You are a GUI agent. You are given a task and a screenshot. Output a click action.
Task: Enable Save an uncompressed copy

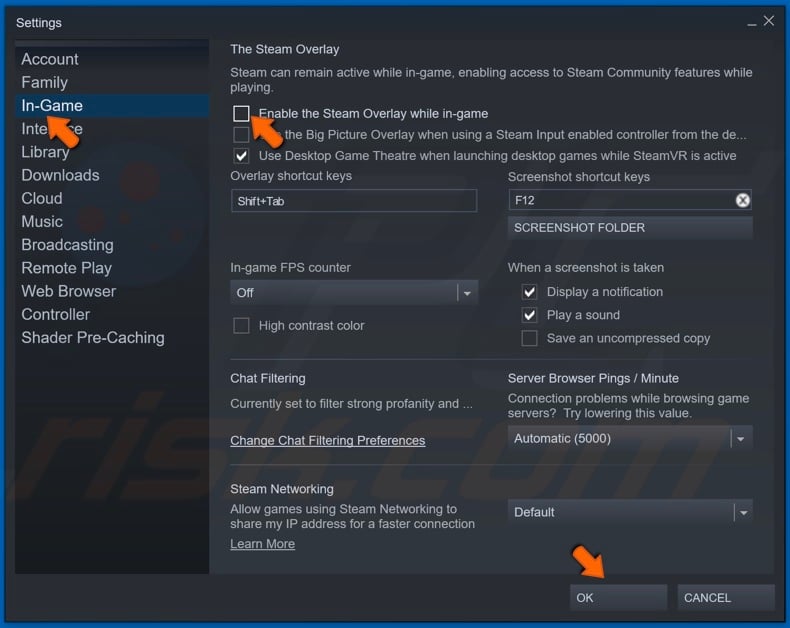coord(530,338)
